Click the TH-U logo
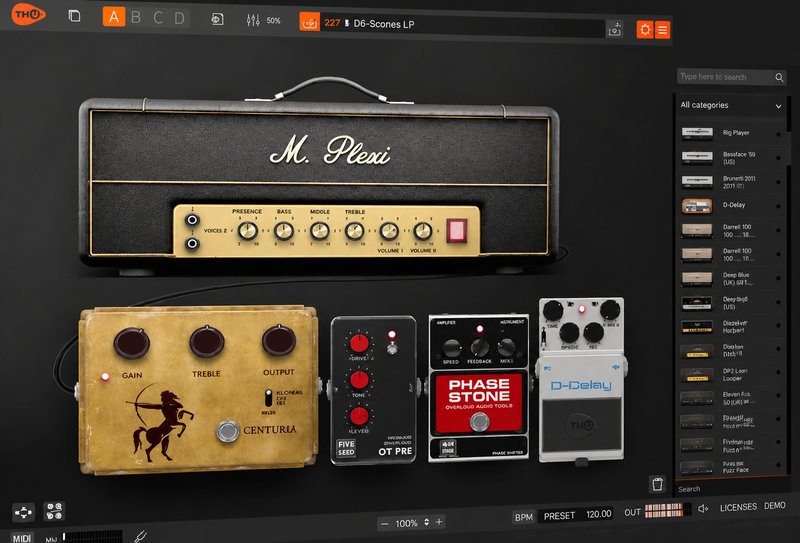Viewport: 800px width, 543px height. click(29, 14)
